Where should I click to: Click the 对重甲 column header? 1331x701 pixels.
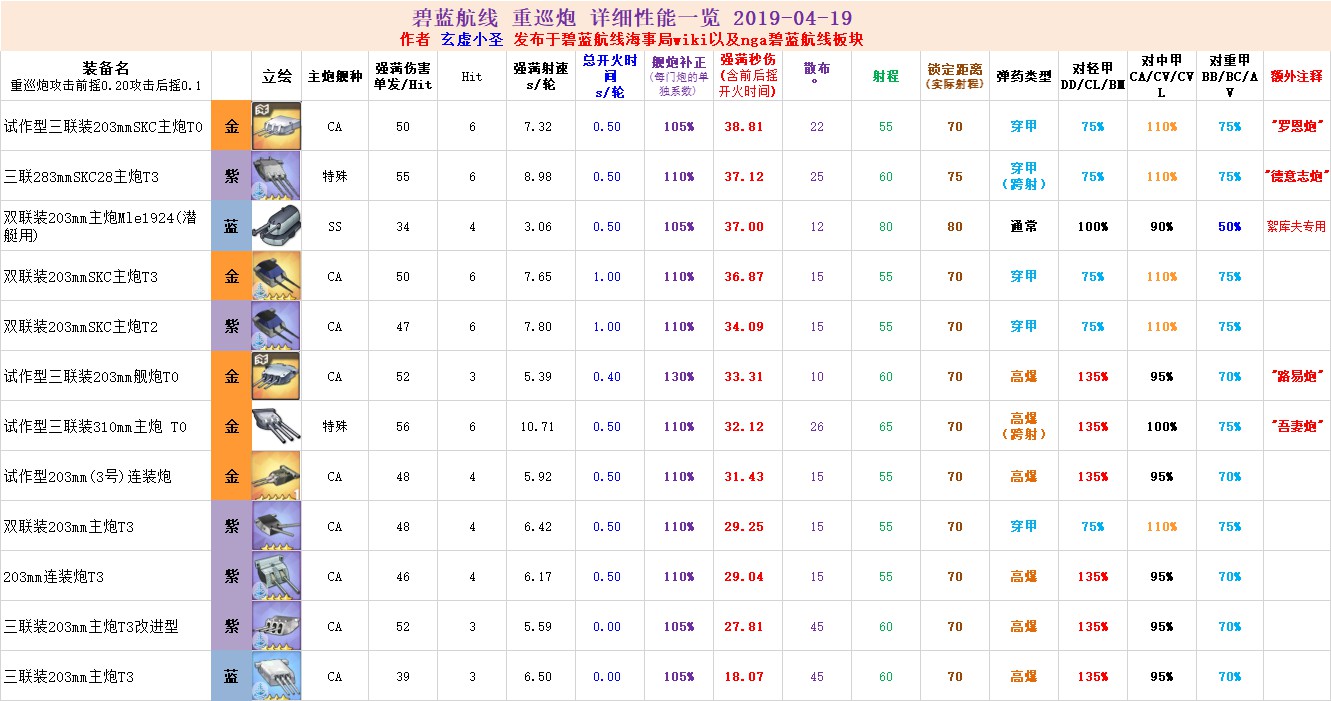pos(1229,76)
